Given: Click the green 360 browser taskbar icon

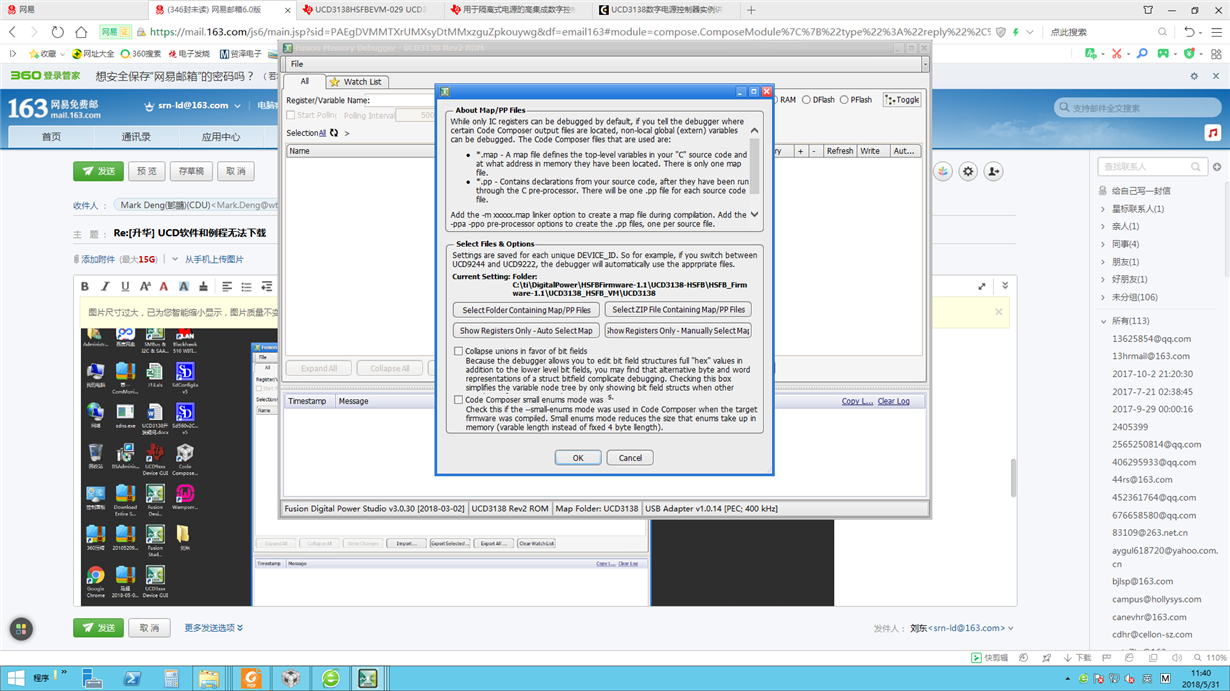Looking at the screenshot, I should (x=330, y=678).
